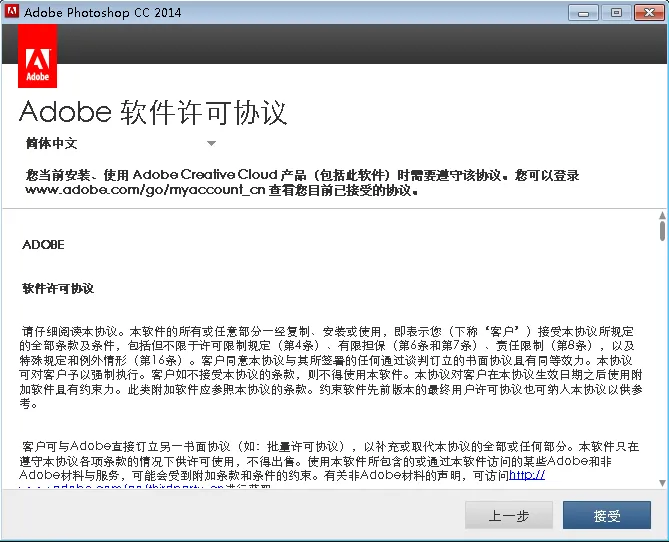Open the 简体中文 language dropdown
669x542 pixels.
(x=121, y=143)
